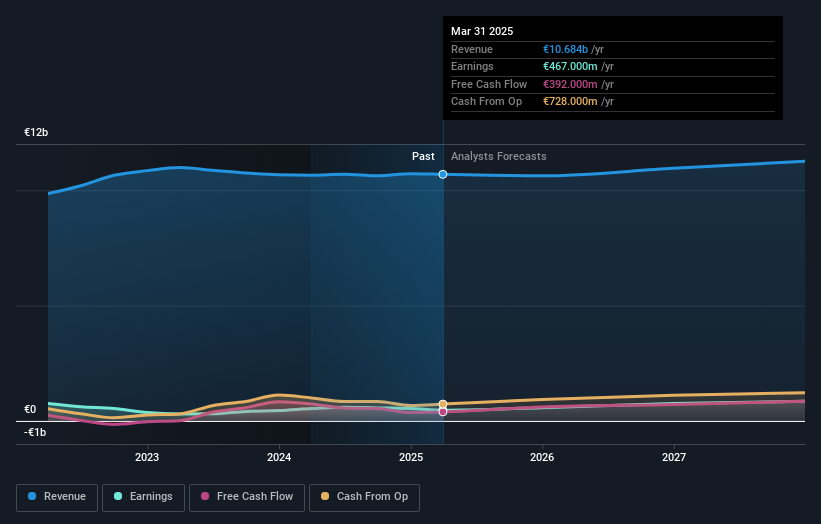
Task: Click the €728.000m cash from op value
Action: coord(570,102)
